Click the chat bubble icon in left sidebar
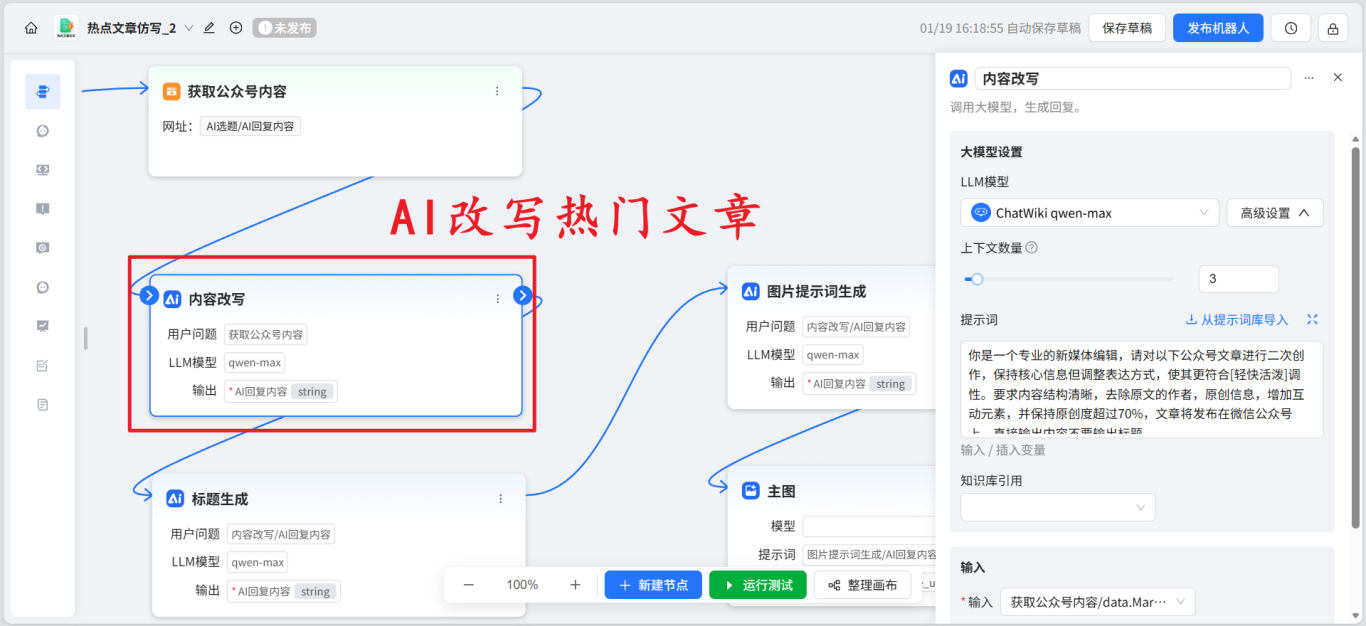1366x626 pixels. [x=42, y=130]
